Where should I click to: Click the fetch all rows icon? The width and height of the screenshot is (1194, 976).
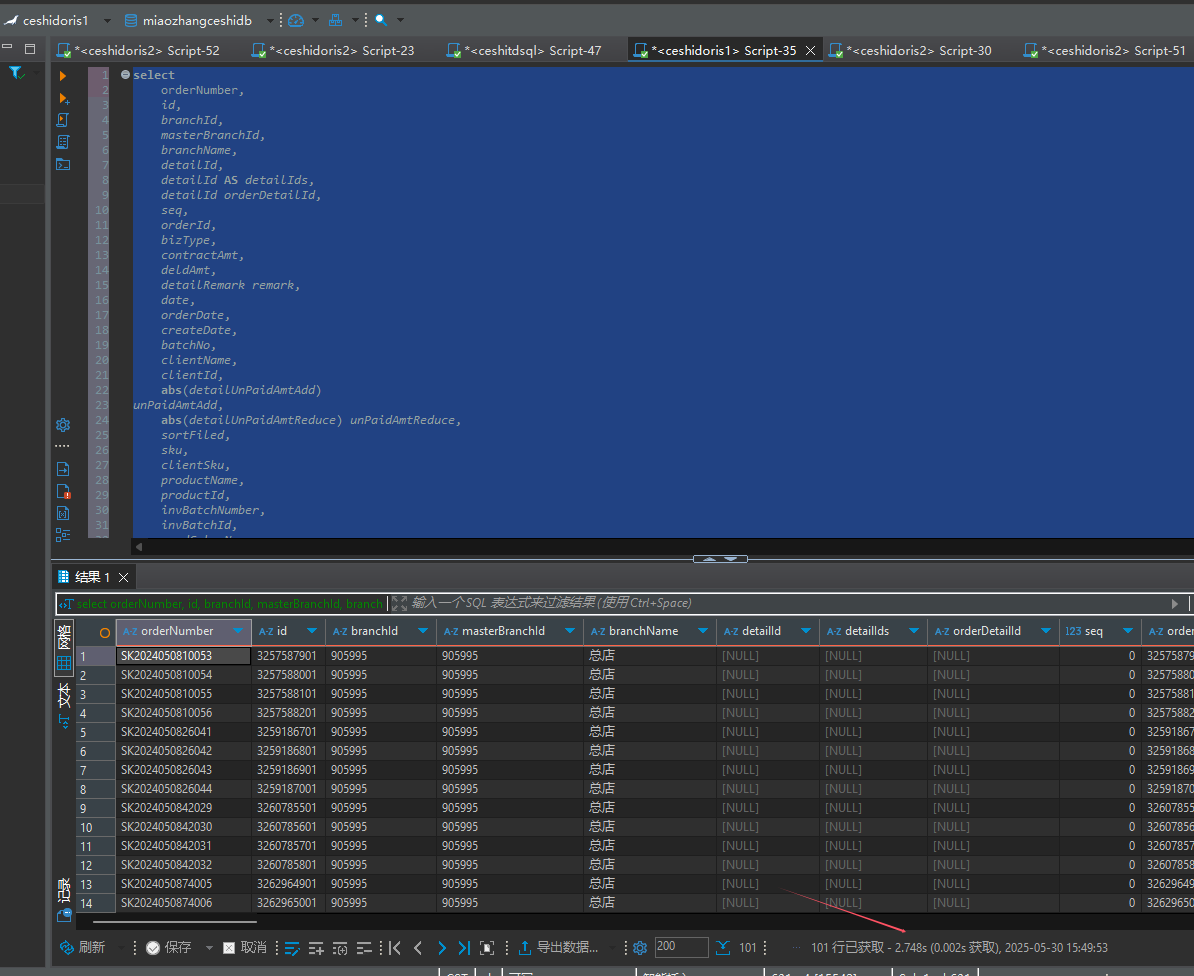tap(723, 948)
